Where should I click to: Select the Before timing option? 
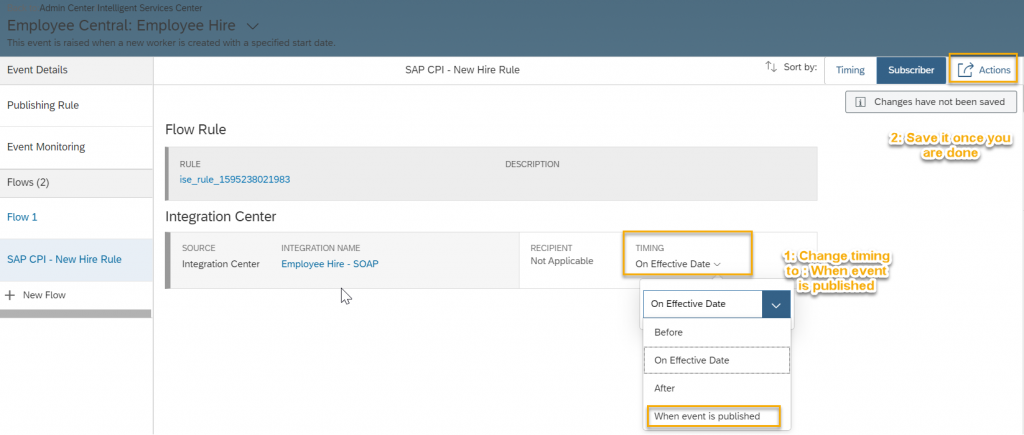(716, 332)
